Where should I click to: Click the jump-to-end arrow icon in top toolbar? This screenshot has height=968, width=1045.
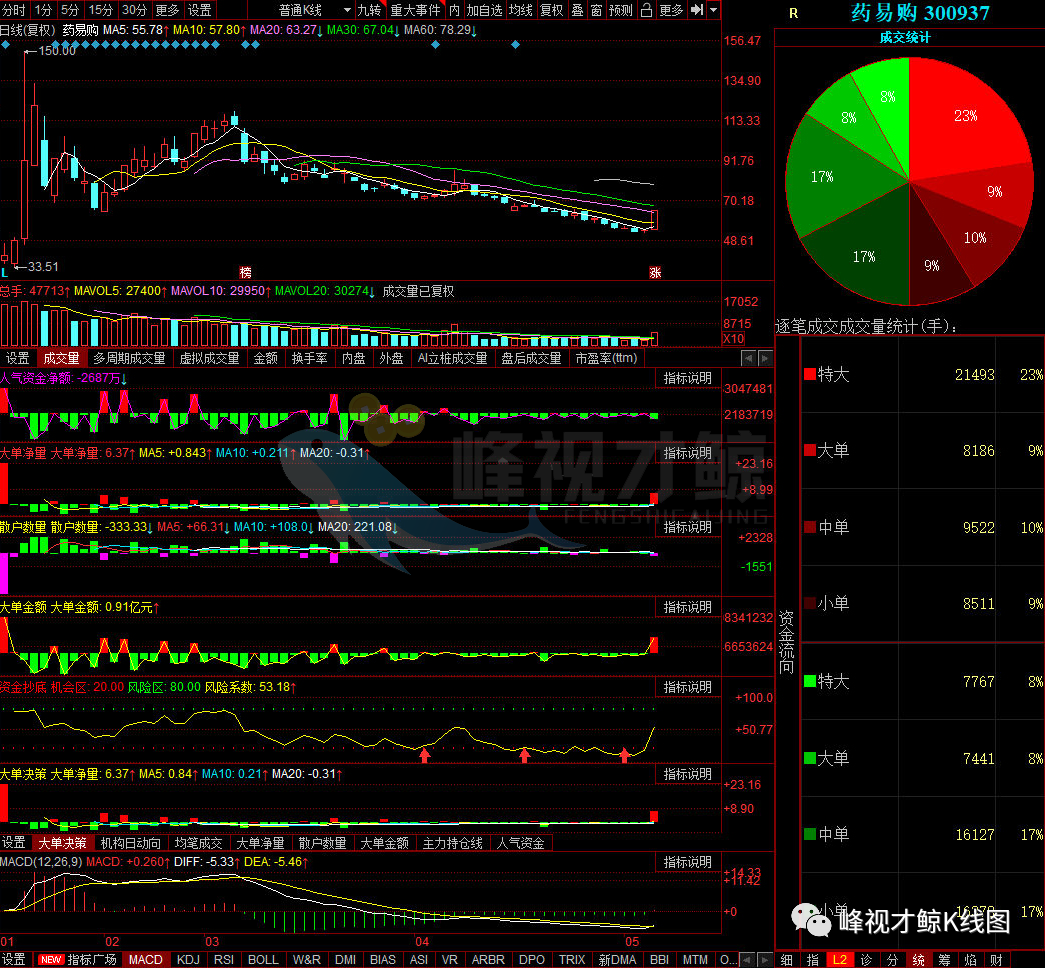(696, 10)
